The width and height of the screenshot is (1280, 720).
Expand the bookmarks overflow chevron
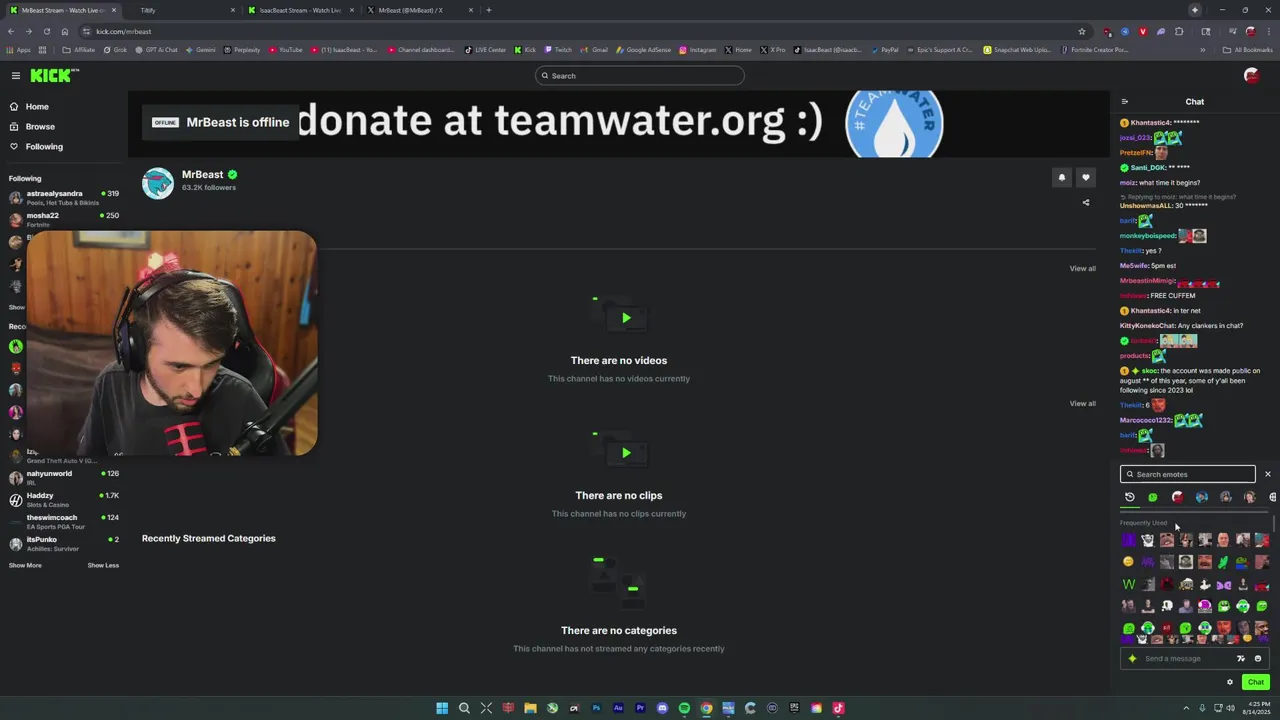[1202, 50]
